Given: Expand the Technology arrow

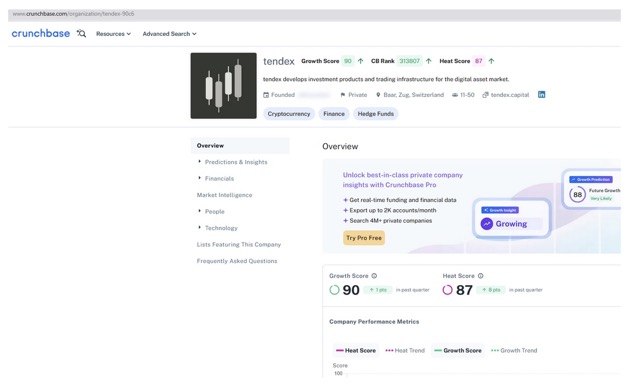Looking at the screenshot, I should coord(199,227).
